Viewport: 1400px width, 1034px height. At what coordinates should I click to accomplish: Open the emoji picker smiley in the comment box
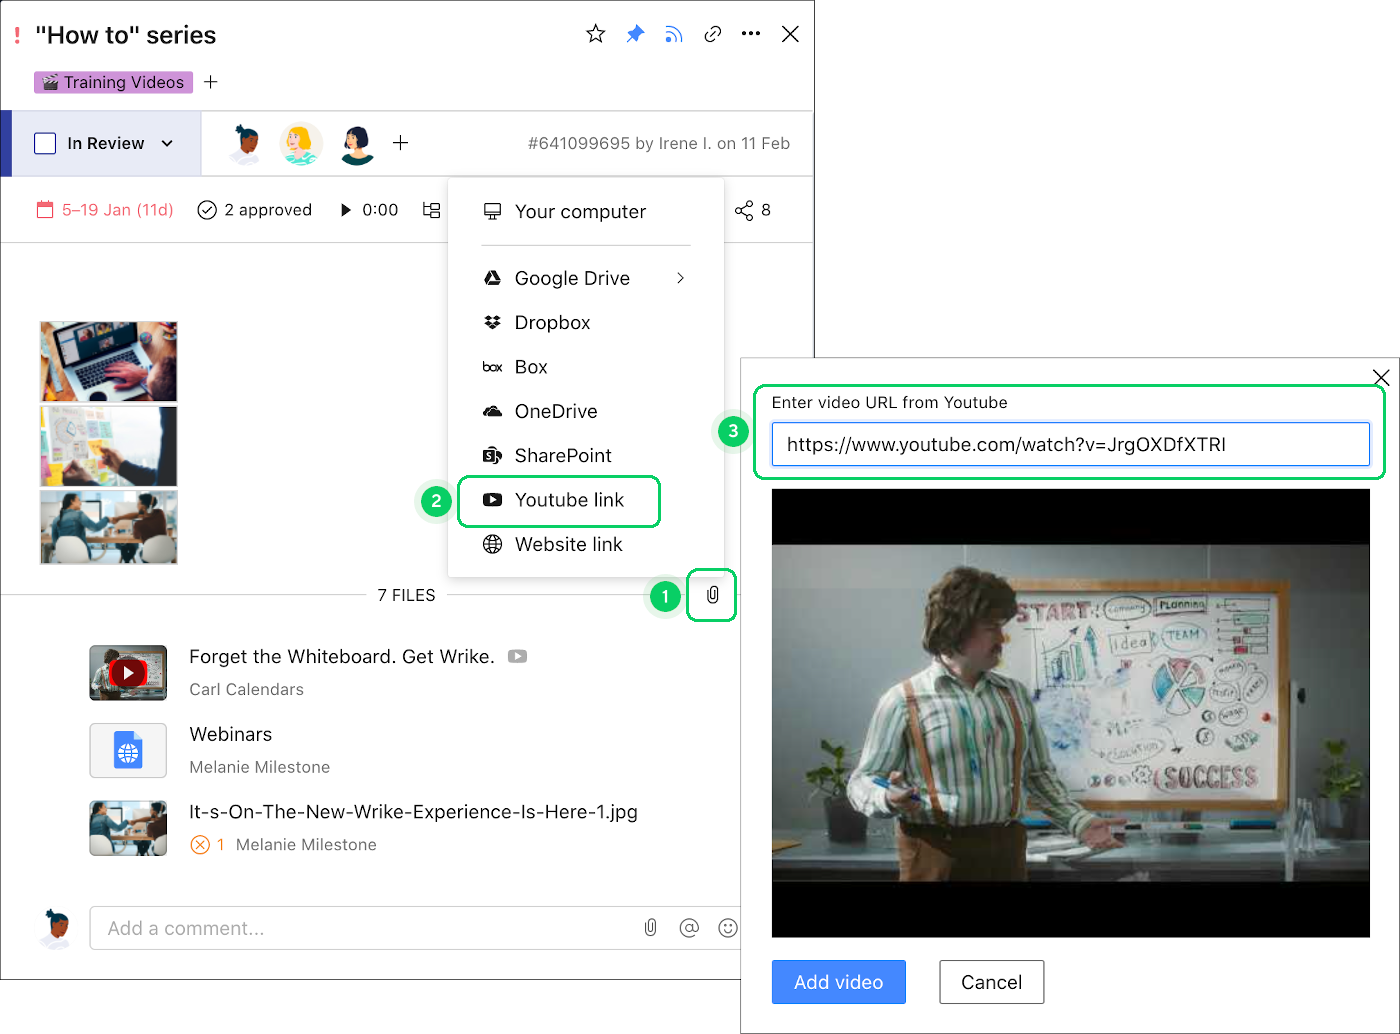coord(728,928)
